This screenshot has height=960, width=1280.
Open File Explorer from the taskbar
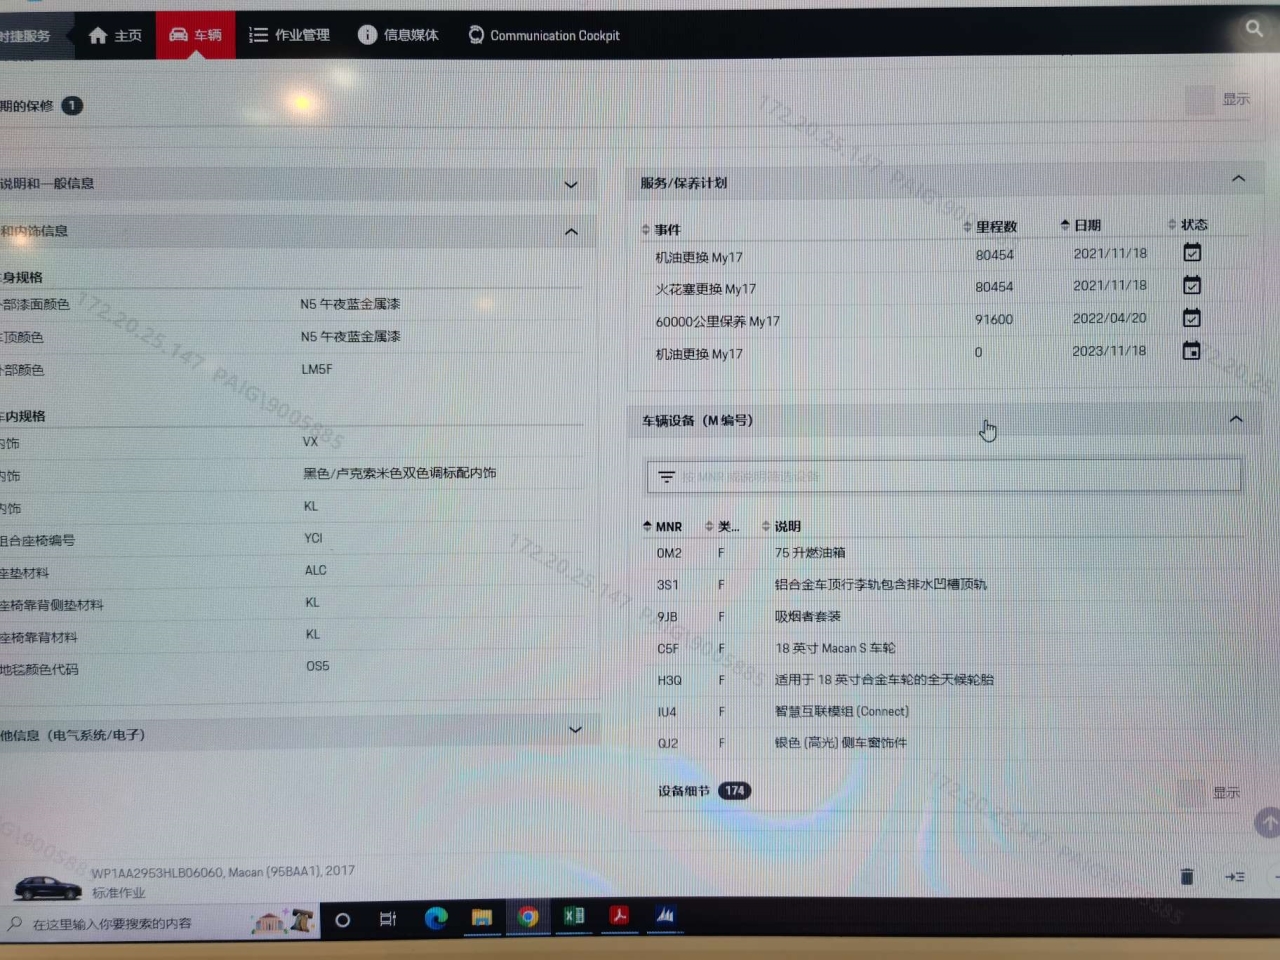pos(482,917)
